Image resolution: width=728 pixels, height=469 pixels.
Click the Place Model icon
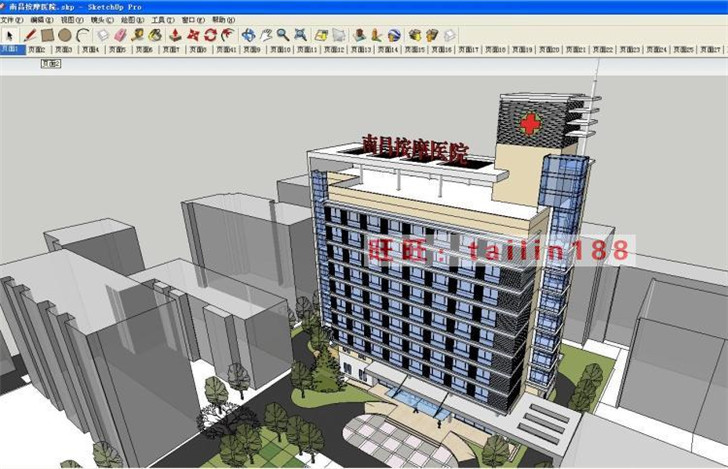pyautogui.click(x=359, y=35)
